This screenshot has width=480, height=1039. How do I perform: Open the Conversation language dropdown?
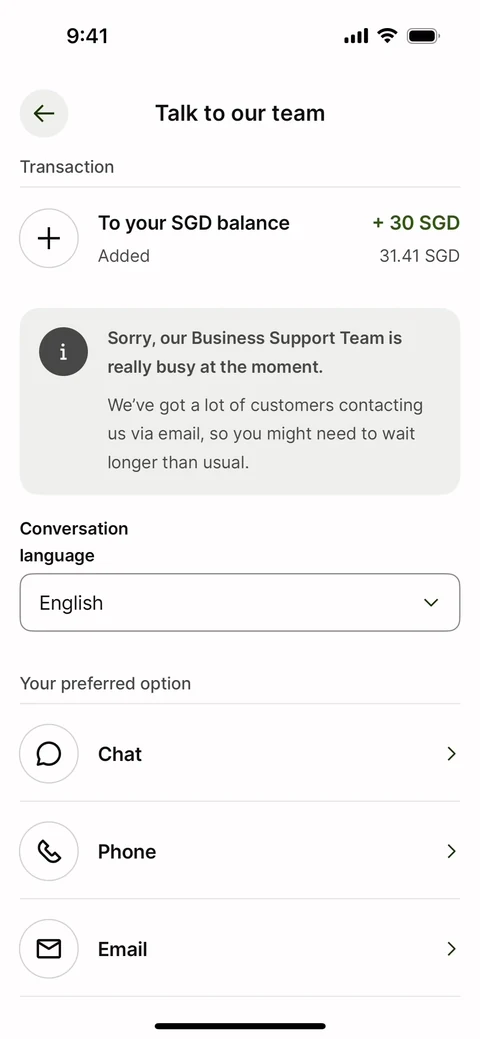[x=240, y=602]
